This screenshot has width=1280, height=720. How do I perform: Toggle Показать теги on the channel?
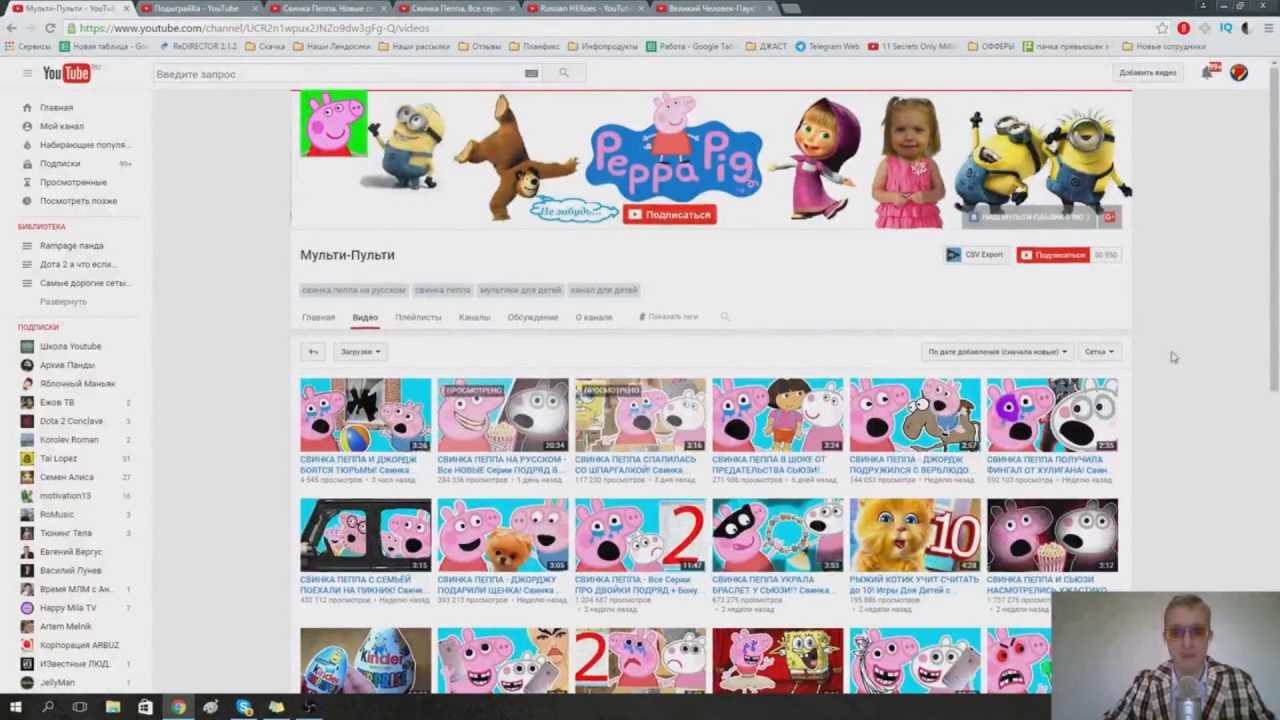point(668,317)
